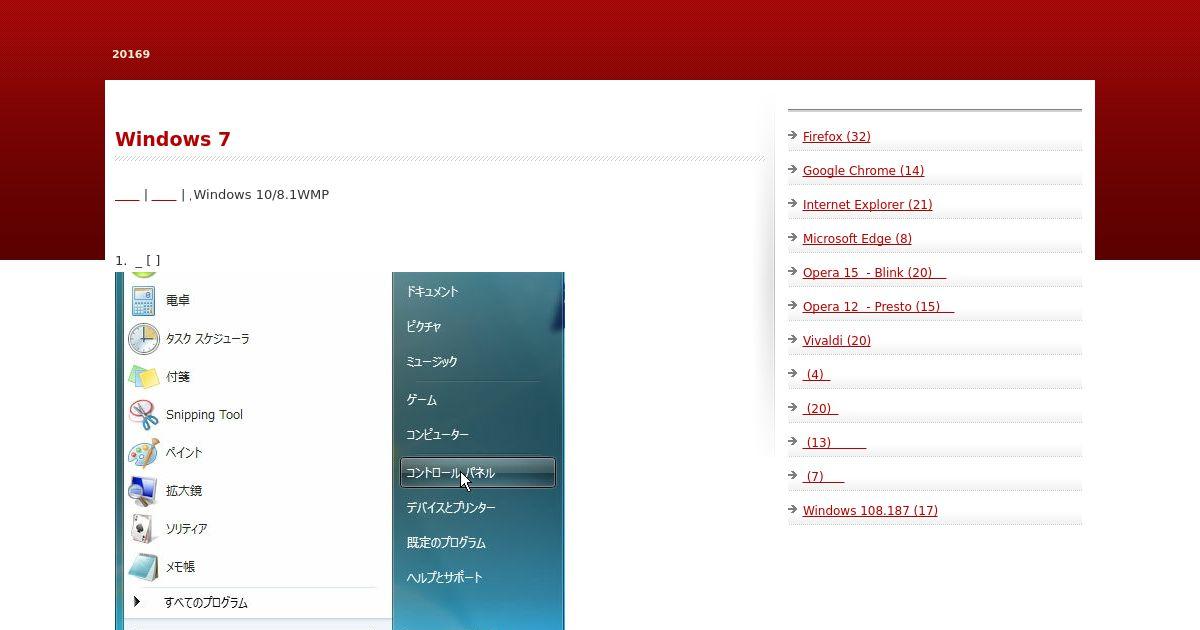Open ヘルプとサポート entry
The width and height of the screenshot is (1200, 630).
pos(444,578)
